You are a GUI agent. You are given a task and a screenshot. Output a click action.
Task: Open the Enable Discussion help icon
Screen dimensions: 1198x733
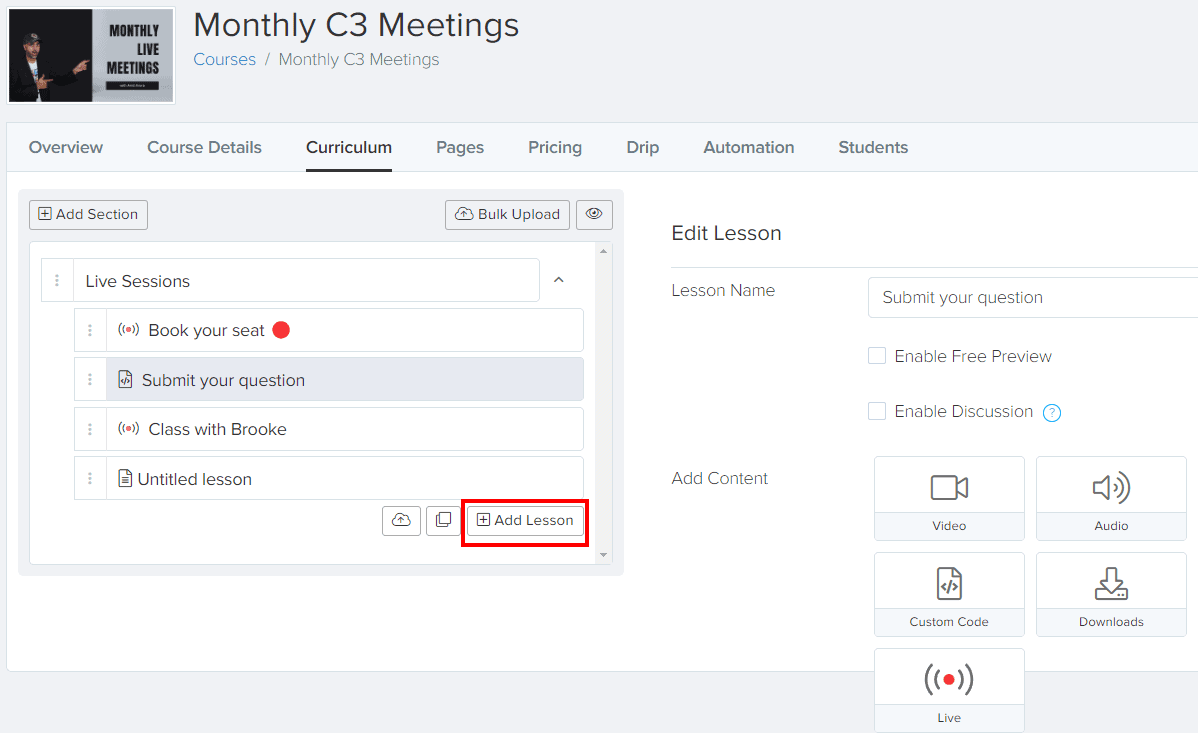coord(1052,412)
